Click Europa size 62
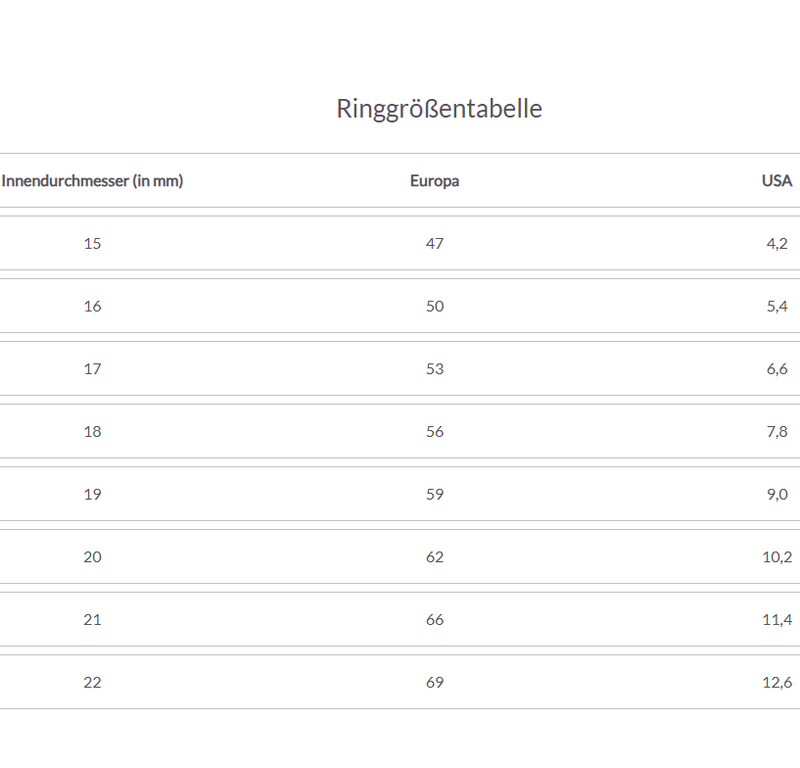 (435, 557)
